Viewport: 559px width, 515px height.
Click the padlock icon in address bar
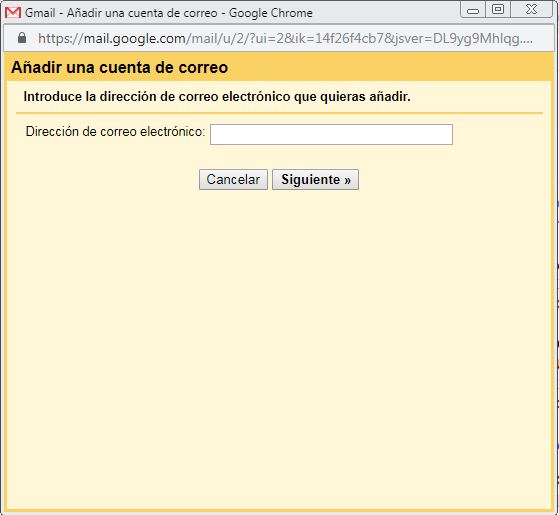point(22,38)
